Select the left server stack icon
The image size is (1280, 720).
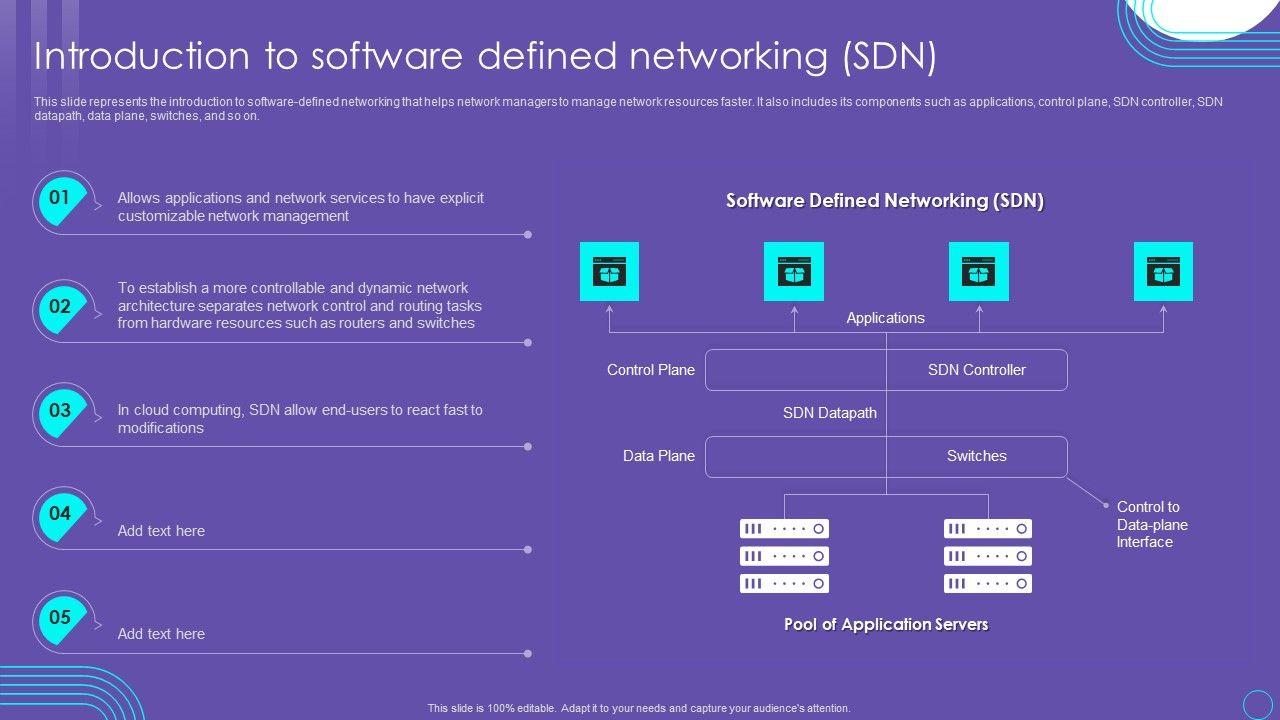click(x=784, y=556)
